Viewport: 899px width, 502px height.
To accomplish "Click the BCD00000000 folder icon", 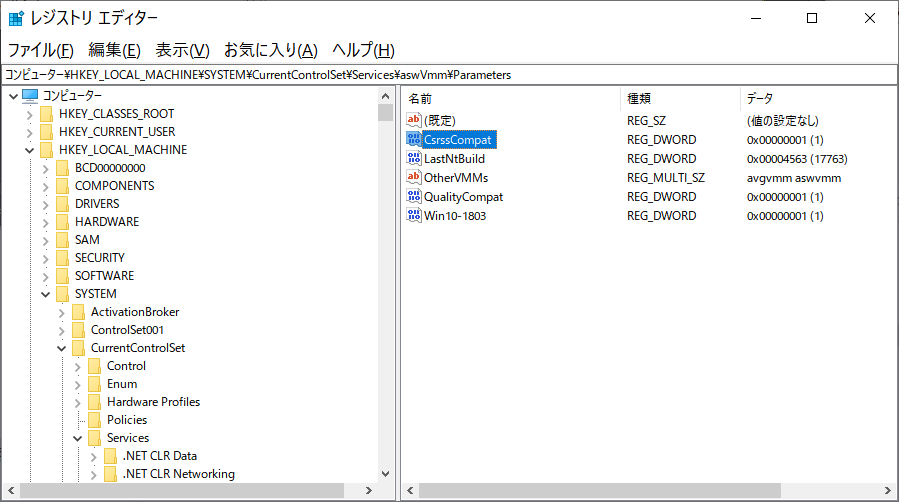I will pos(62,168).
